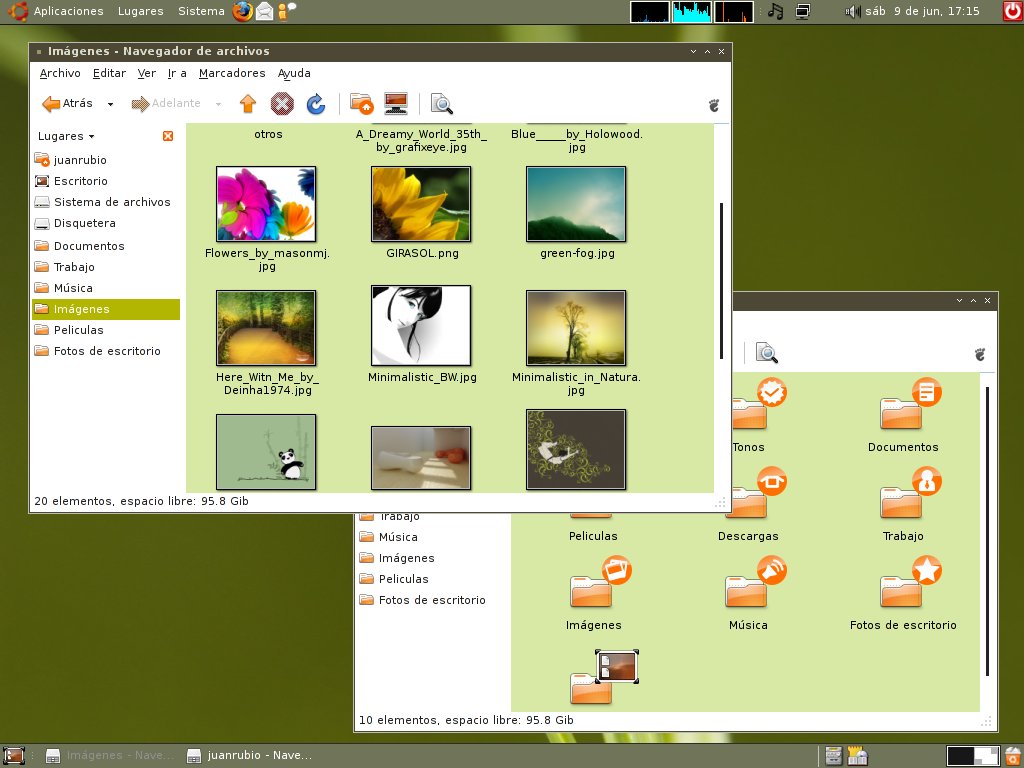The width and height of the screenshot is (1024, 768).
Task: Click the red power button icon
Action: (1013, 11)
